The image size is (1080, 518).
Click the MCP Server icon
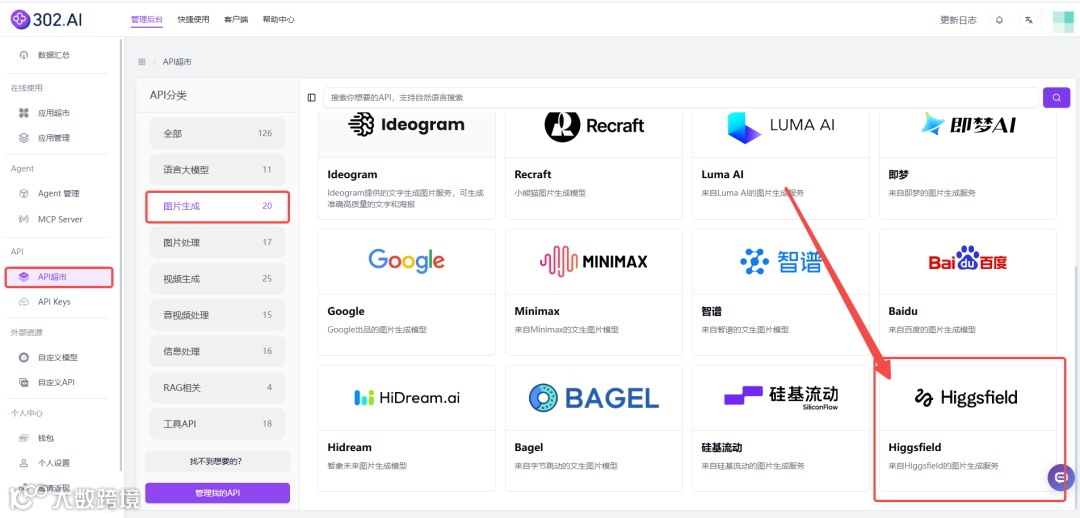[24, 219]
